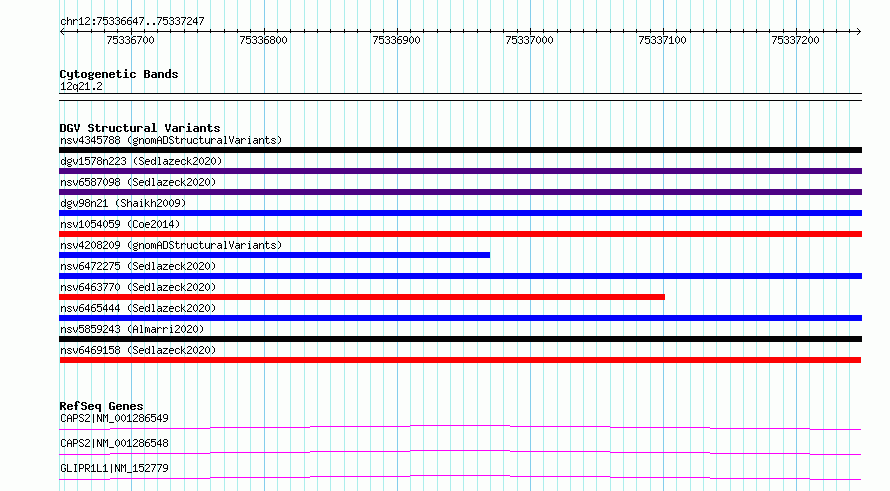Open variant label nsv5859243 (Almarri2020)
The height and width of the screenshot is (491, 890).
point(132,329)
